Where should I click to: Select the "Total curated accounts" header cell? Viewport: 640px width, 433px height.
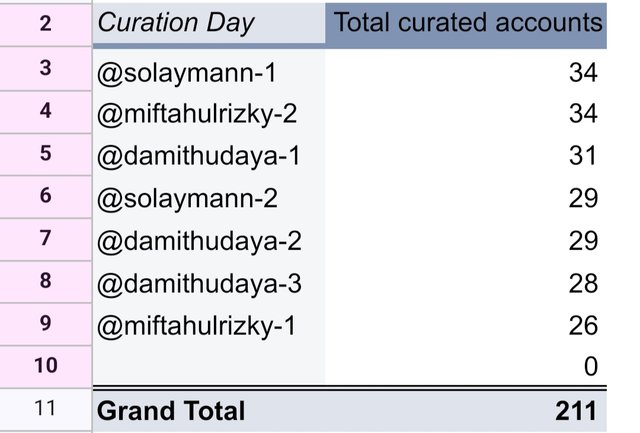pyautogui.click(x=466, y=23)
